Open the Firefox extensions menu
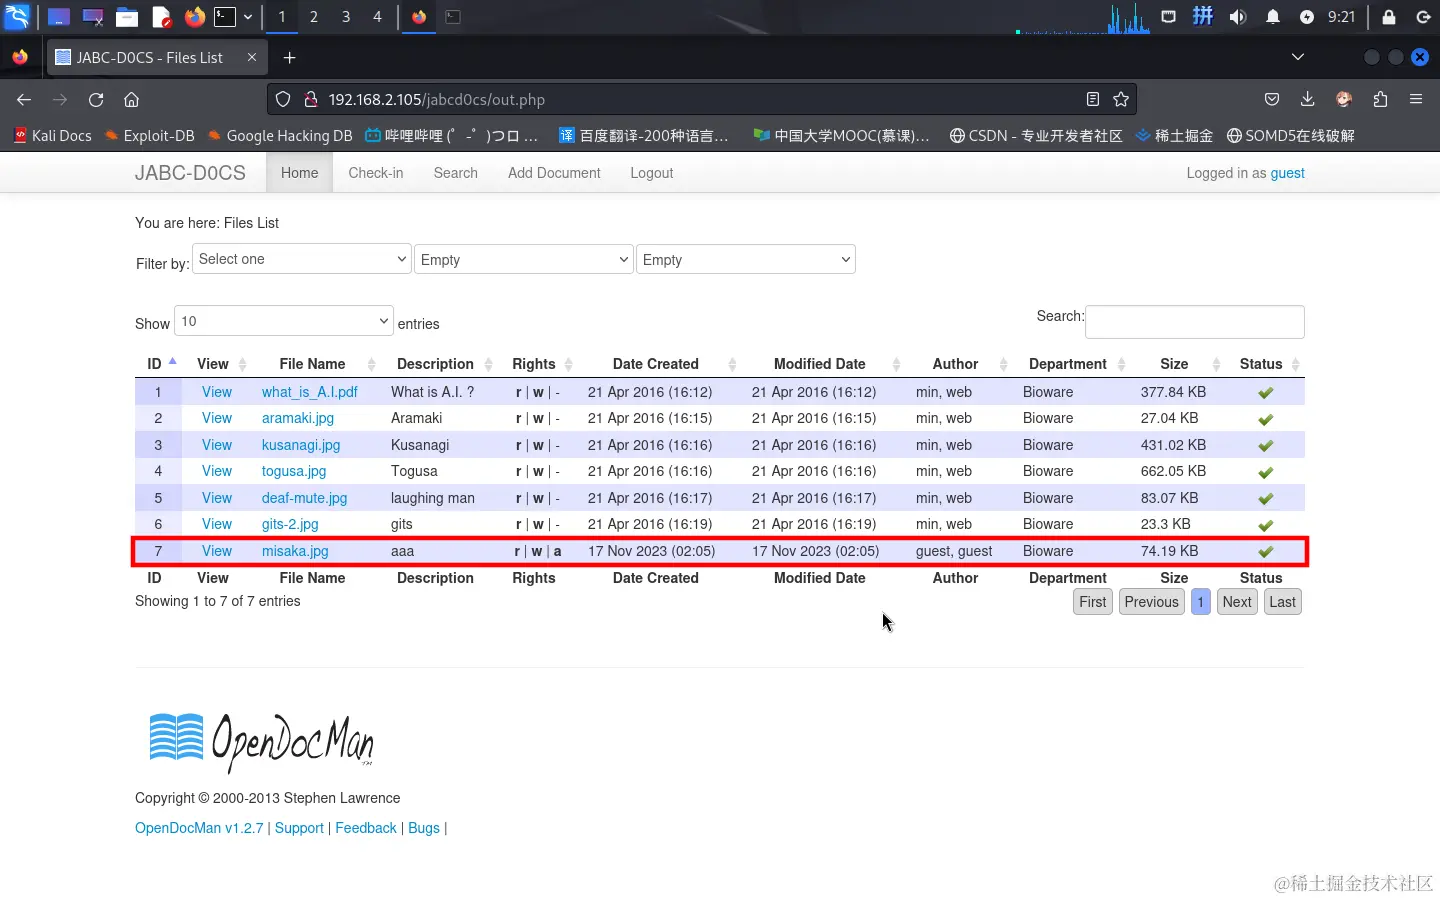This screenshot has height=900, width=1440. [x=1380, y=99]
